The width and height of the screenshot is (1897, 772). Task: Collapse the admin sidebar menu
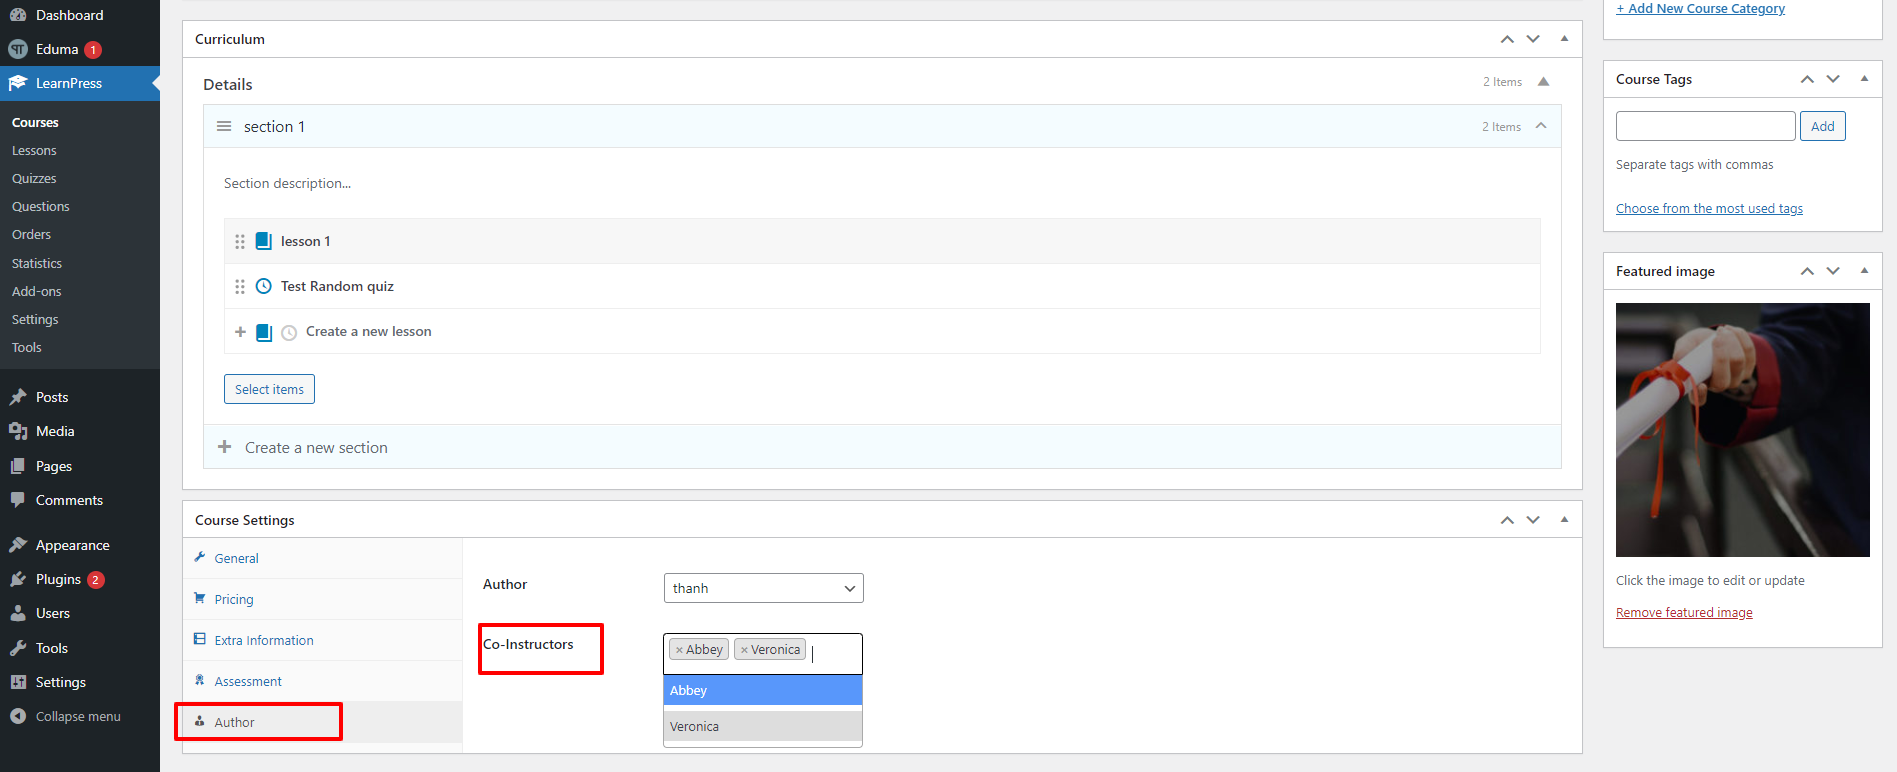coord(80,716)
